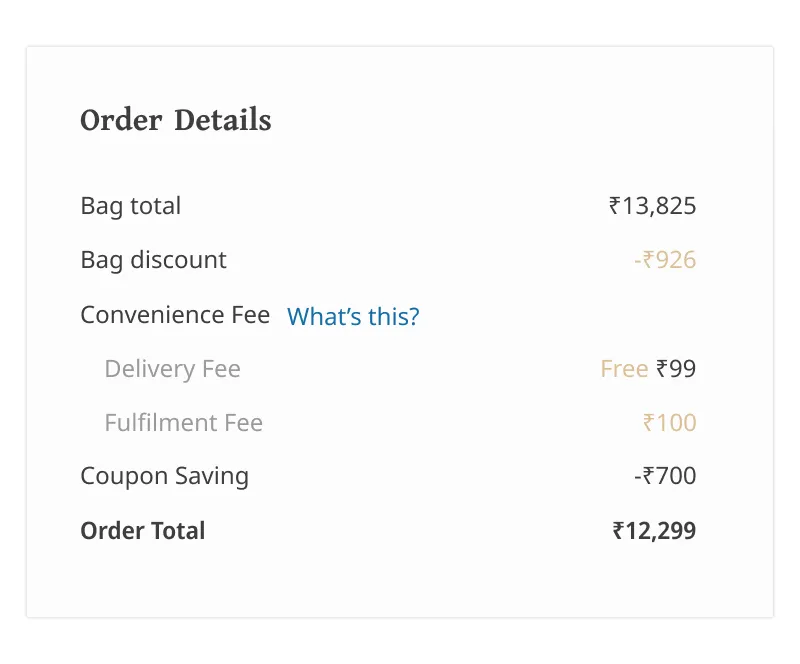Click the Bag discount label

(x=153, y=260)
